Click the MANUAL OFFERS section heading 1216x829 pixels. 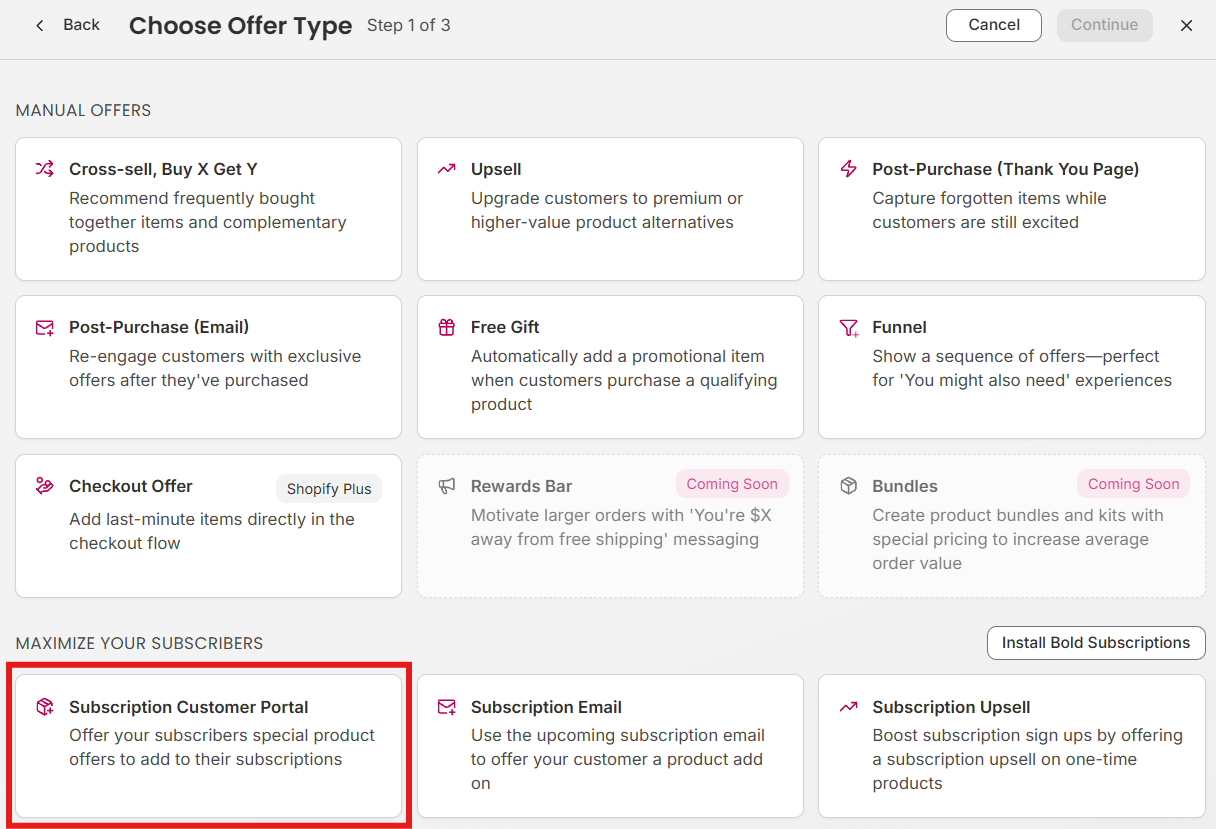click(x=84, y=110)
